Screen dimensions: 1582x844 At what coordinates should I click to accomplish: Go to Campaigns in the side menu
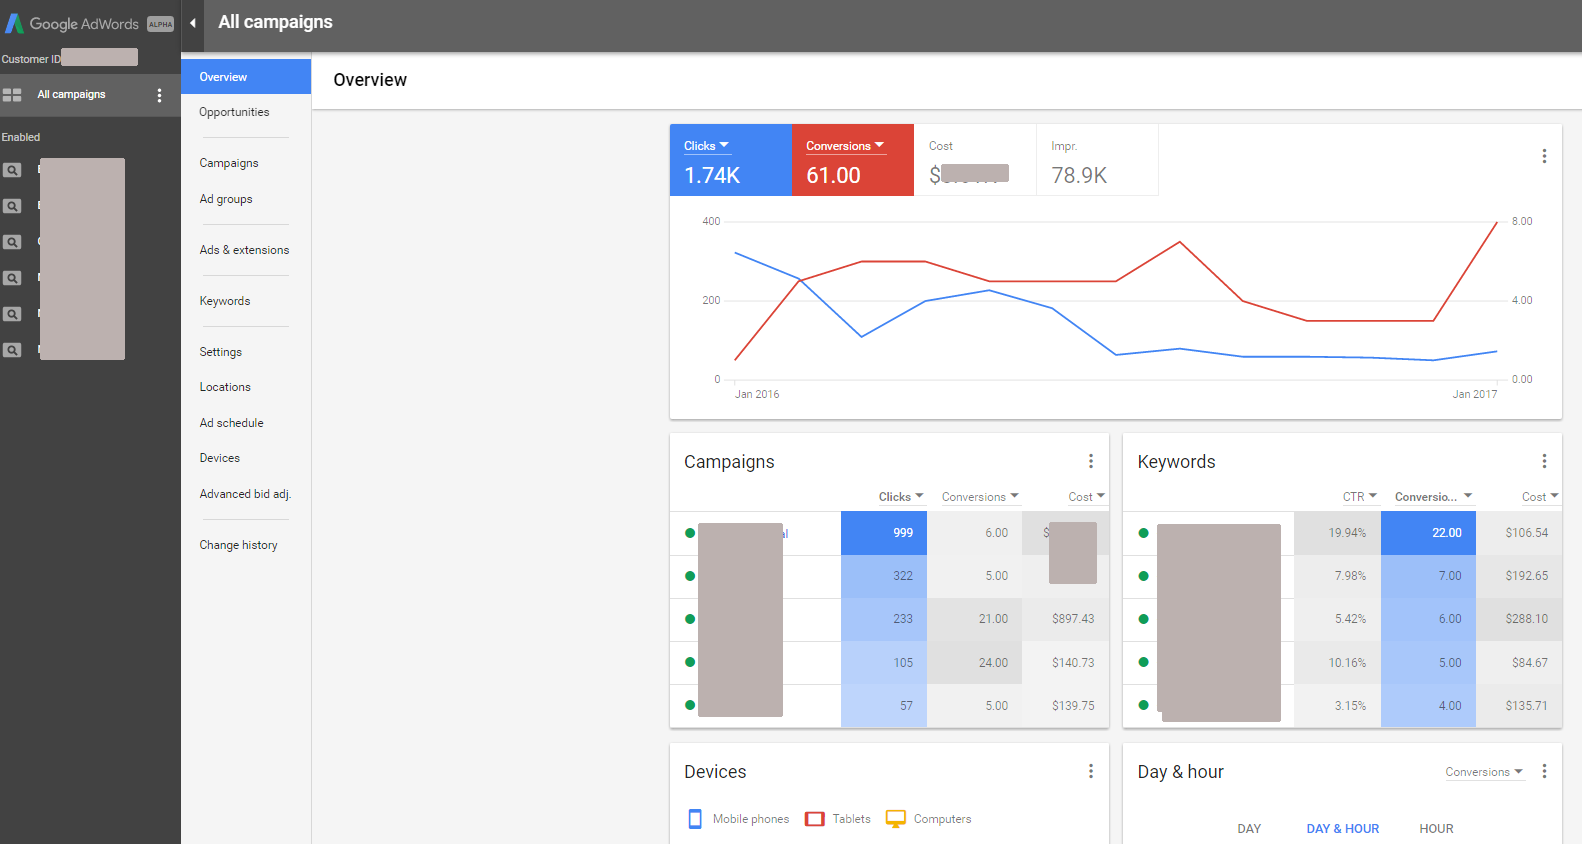(x=229, y=163)
